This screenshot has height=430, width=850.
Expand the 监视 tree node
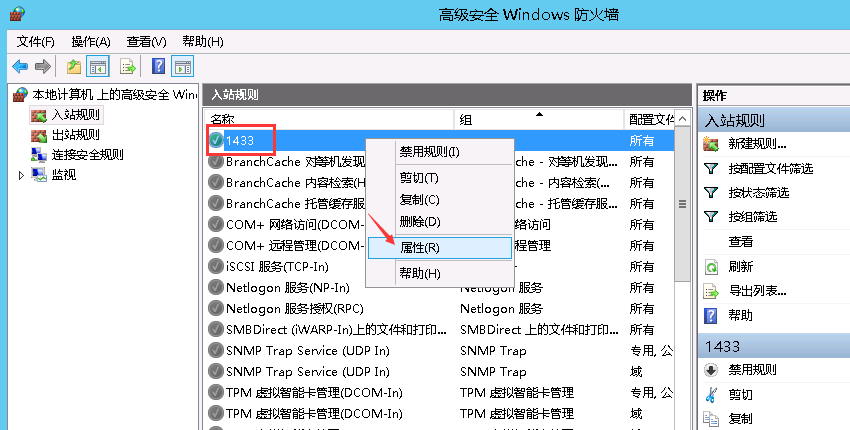click(21, 175)
